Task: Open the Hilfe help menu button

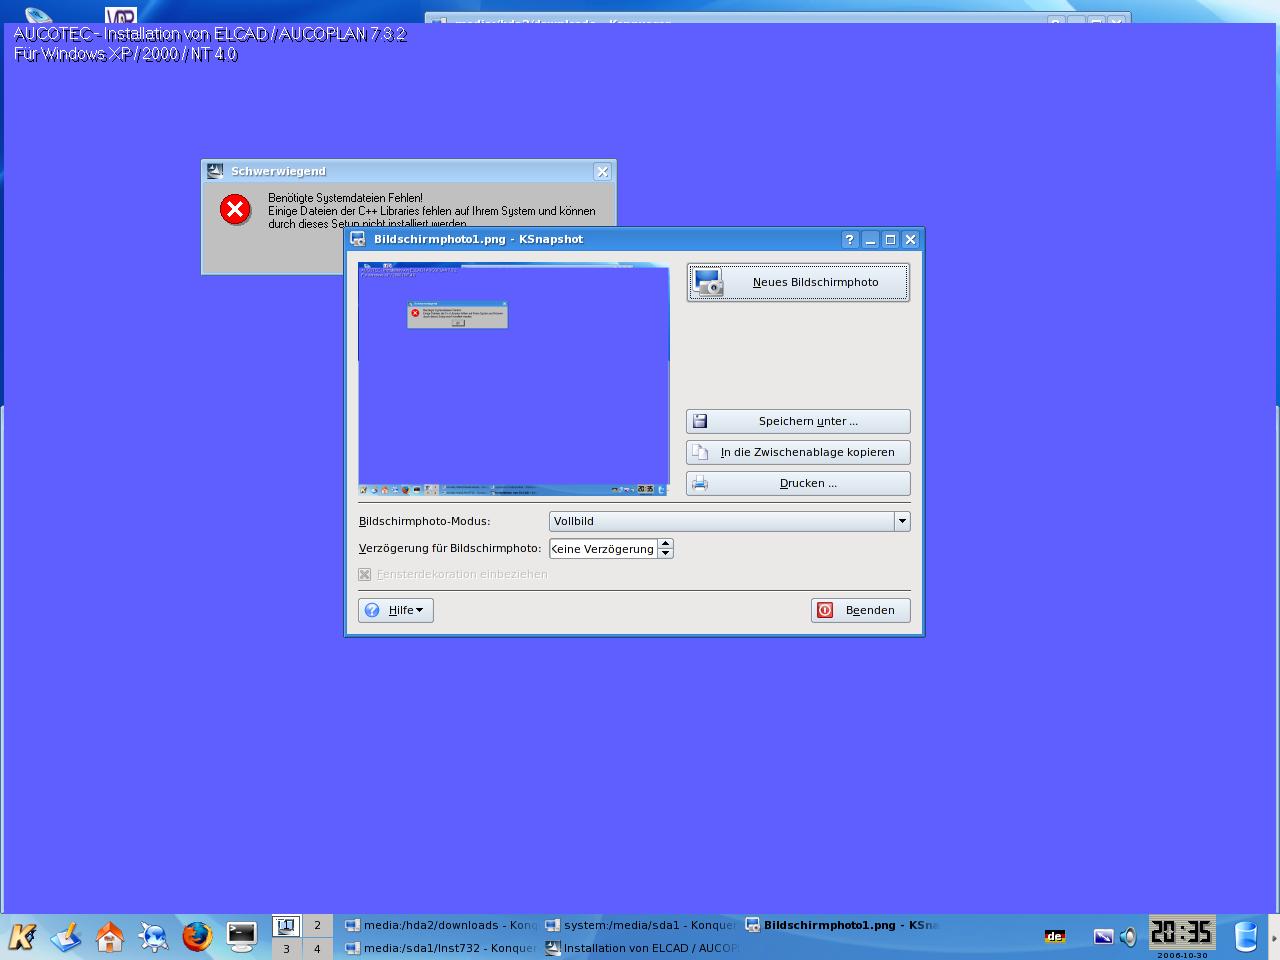Action: (x=396, y=610)
